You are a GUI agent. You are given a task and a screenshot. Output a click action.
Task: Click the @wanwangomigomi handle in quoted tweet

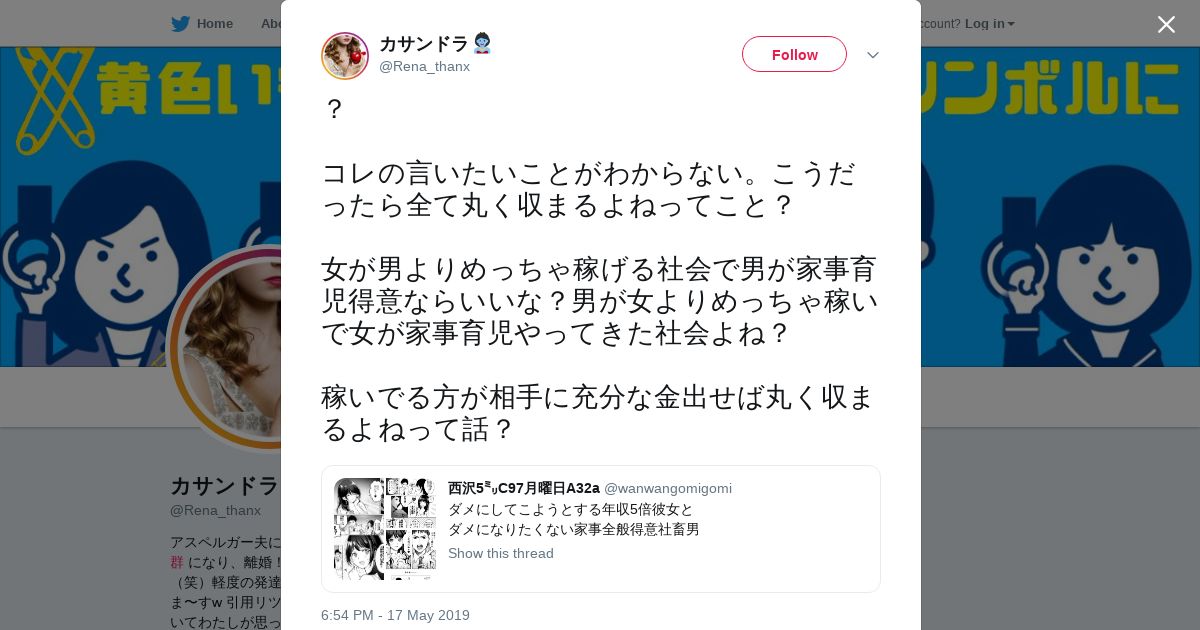[668, 488]
